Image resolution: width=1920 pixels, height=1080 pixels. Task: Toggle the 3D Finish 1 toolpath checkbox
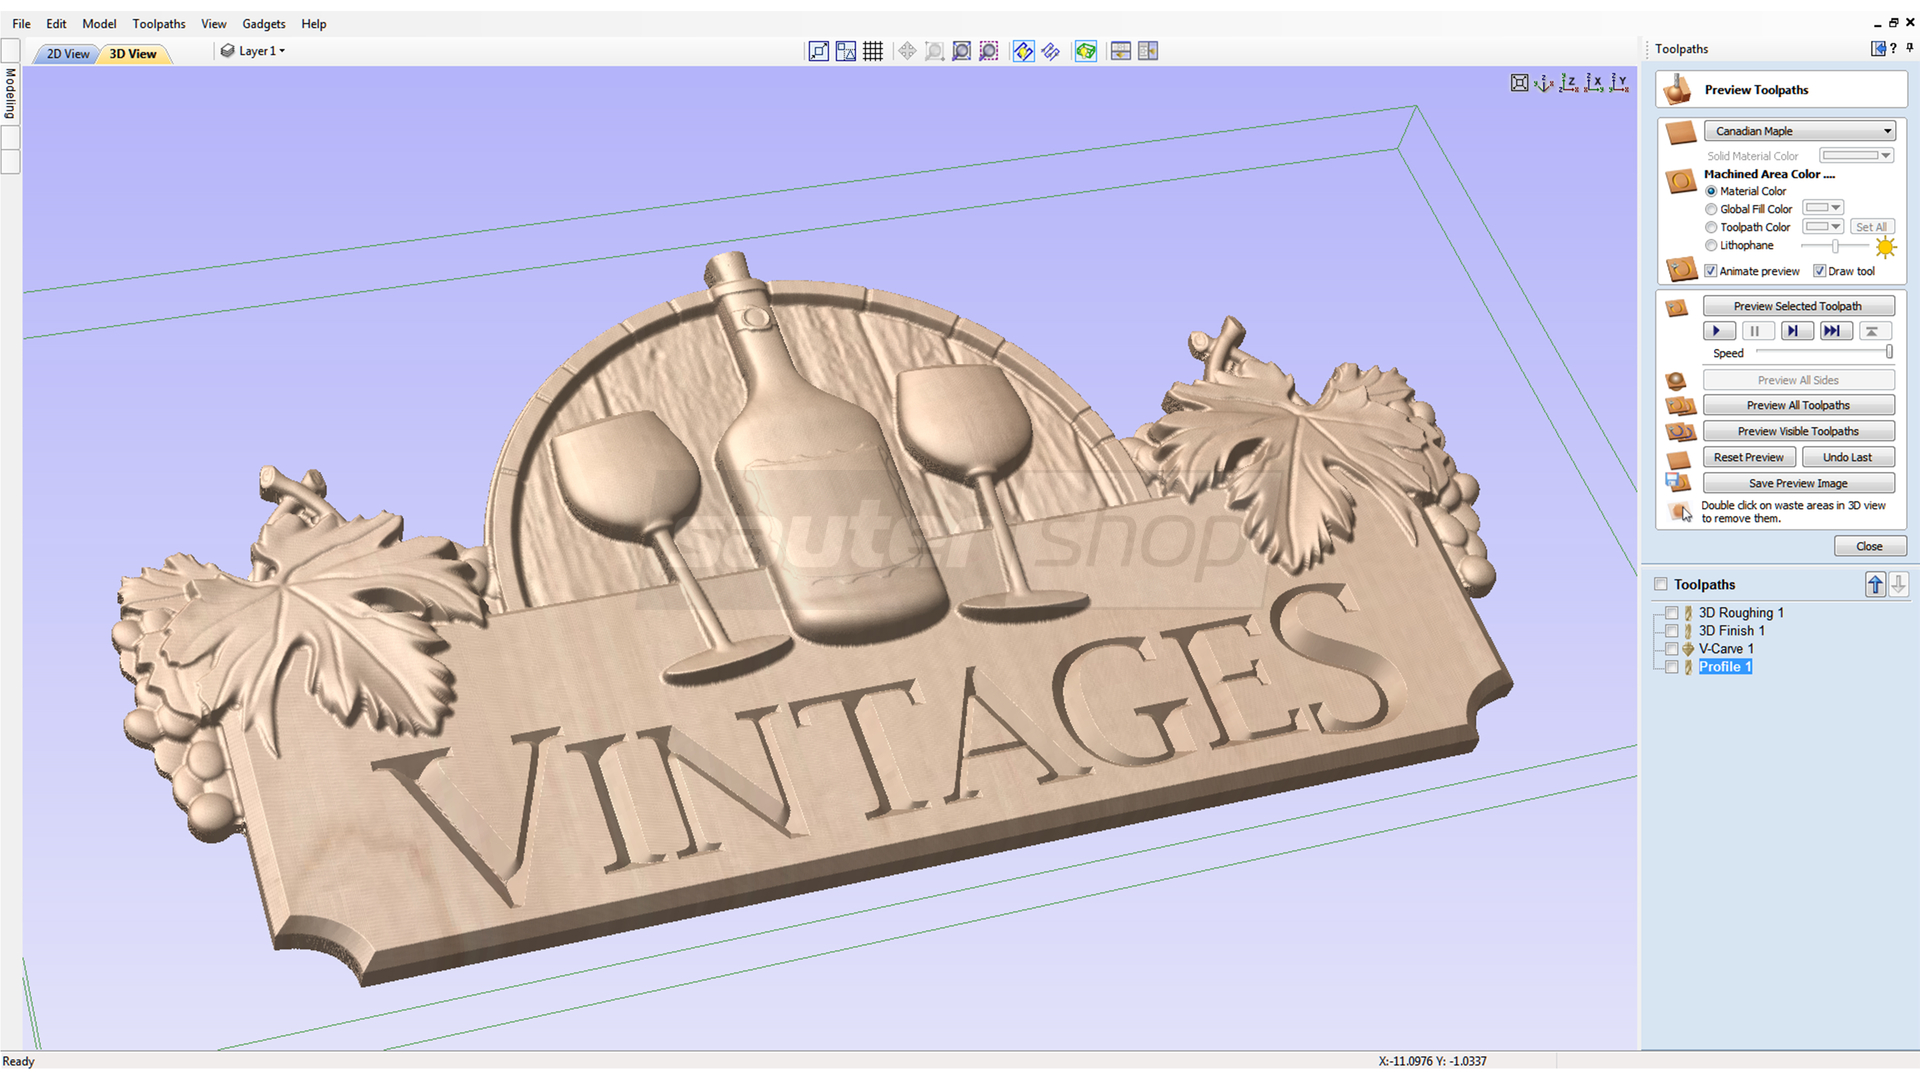point(1672,630)
